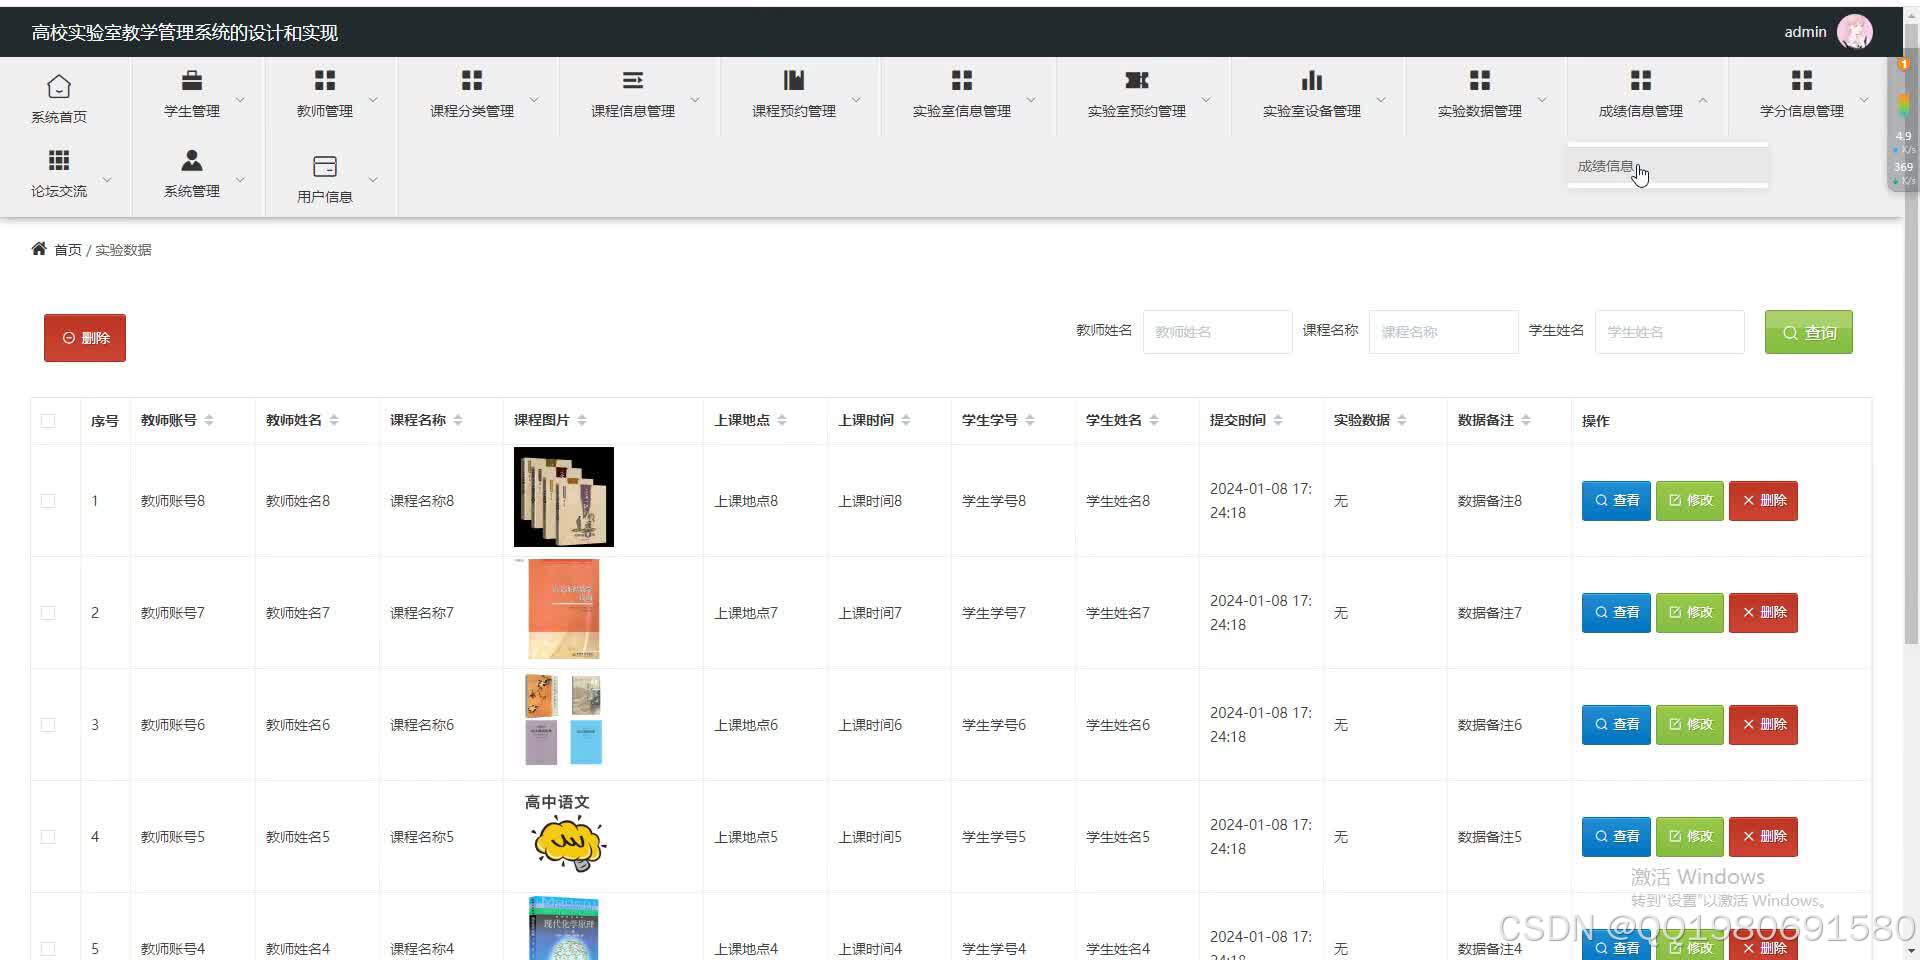Open 实验室设备管理 via bar chart icon

tap(1311, 80)
